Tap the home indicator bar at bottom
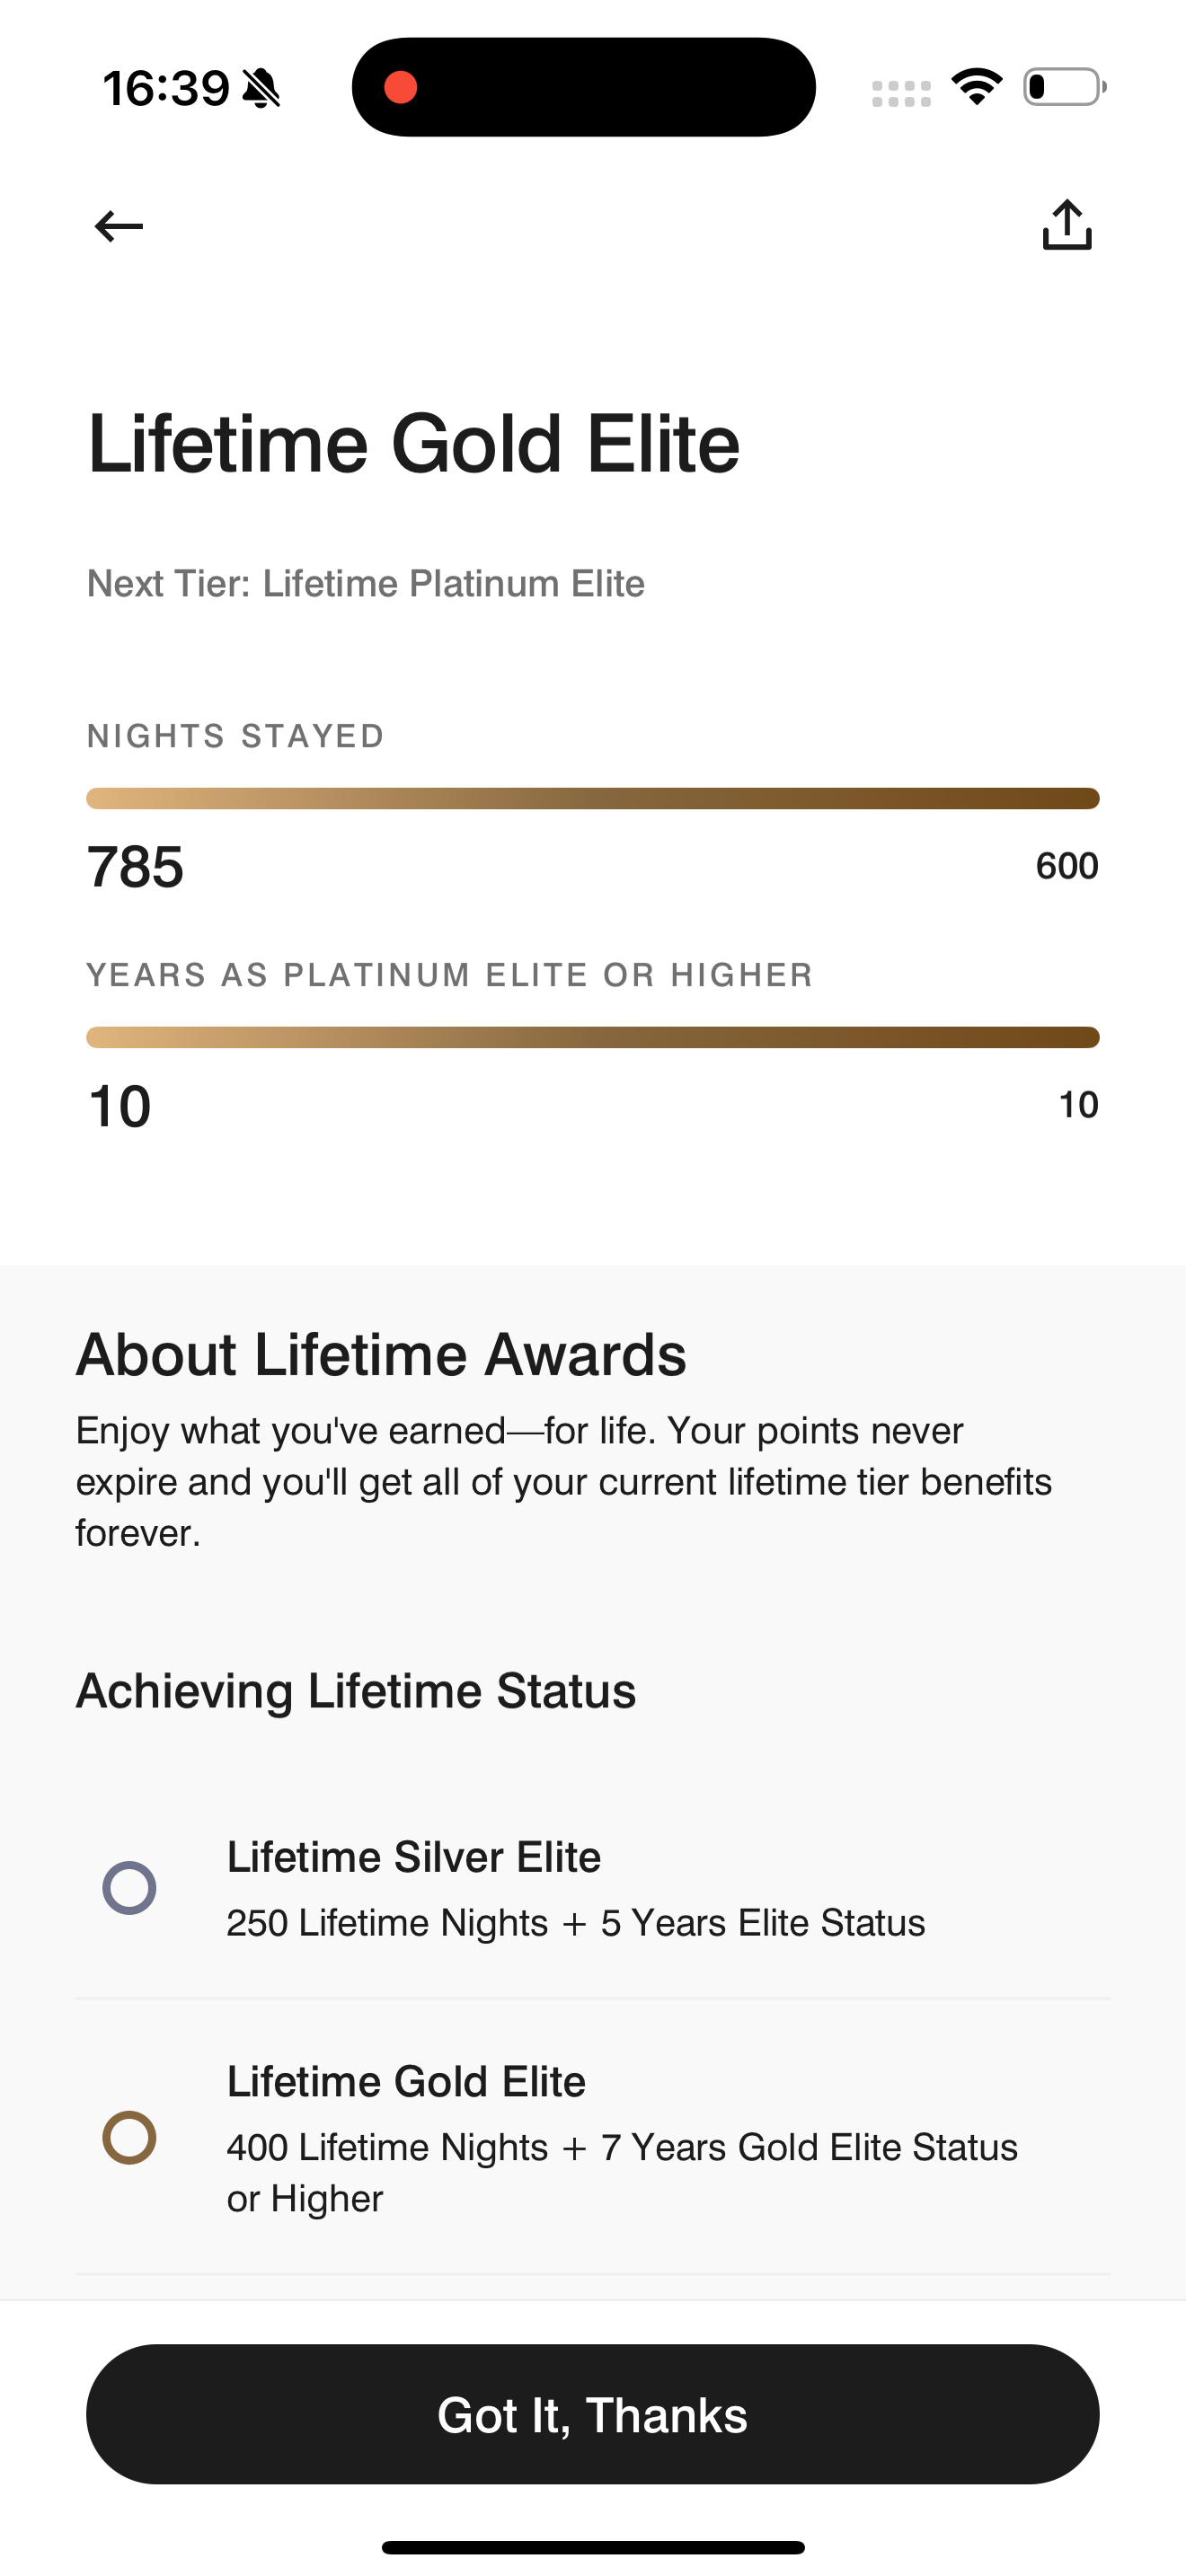The width and height of the screenshot is (1186, 2576). tap(593, 2547)
